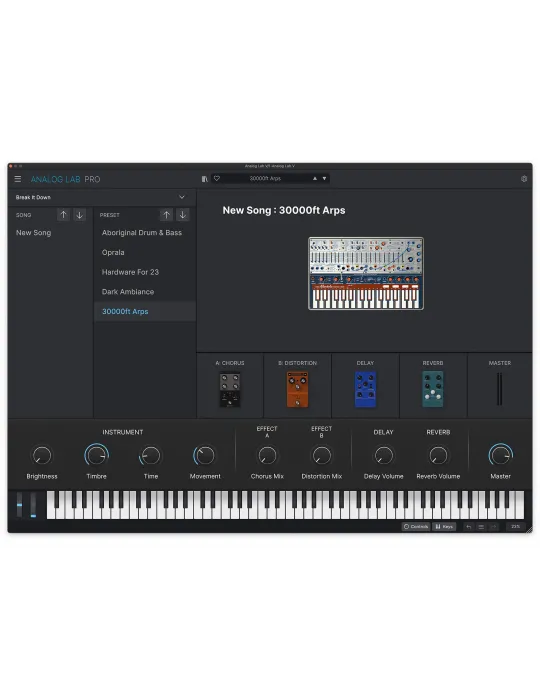Toggle the Controls panel button
The height and width of the screenshot is (700, 540).
(416, 527)
